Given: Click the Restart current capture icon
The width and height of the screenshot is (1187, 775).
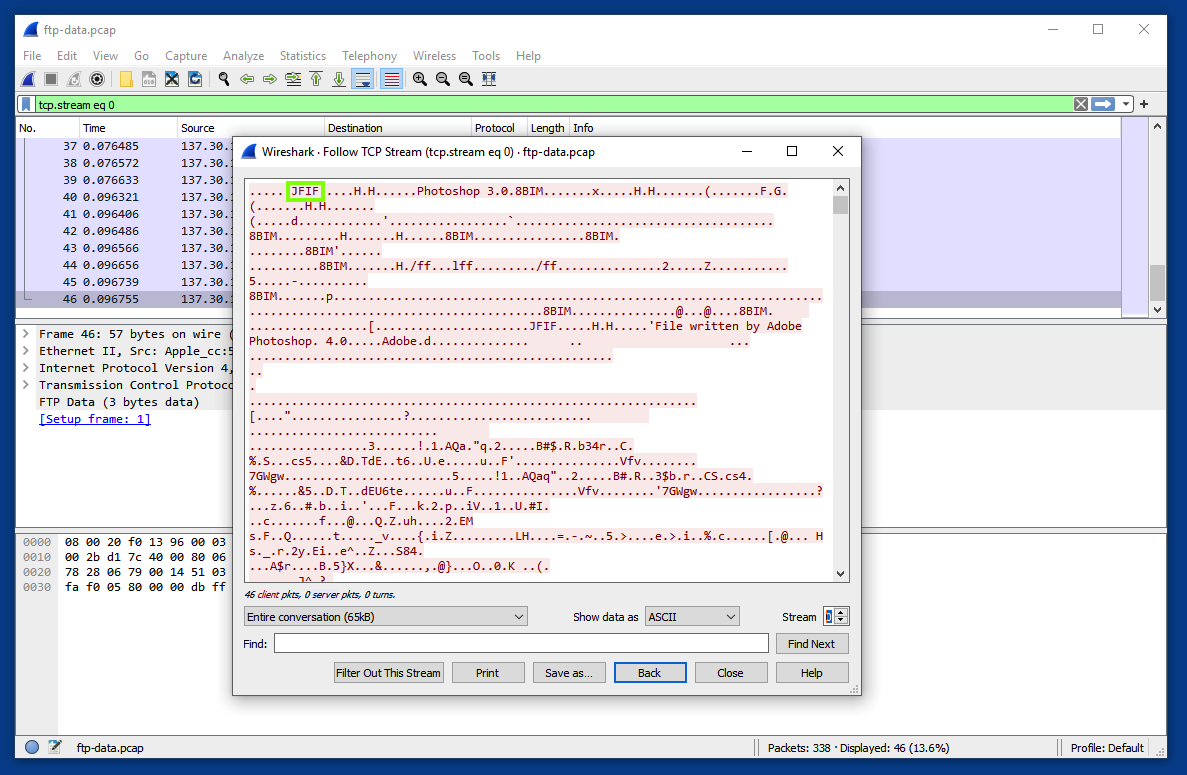Looking at the screenshot, I should click(73, 79).
